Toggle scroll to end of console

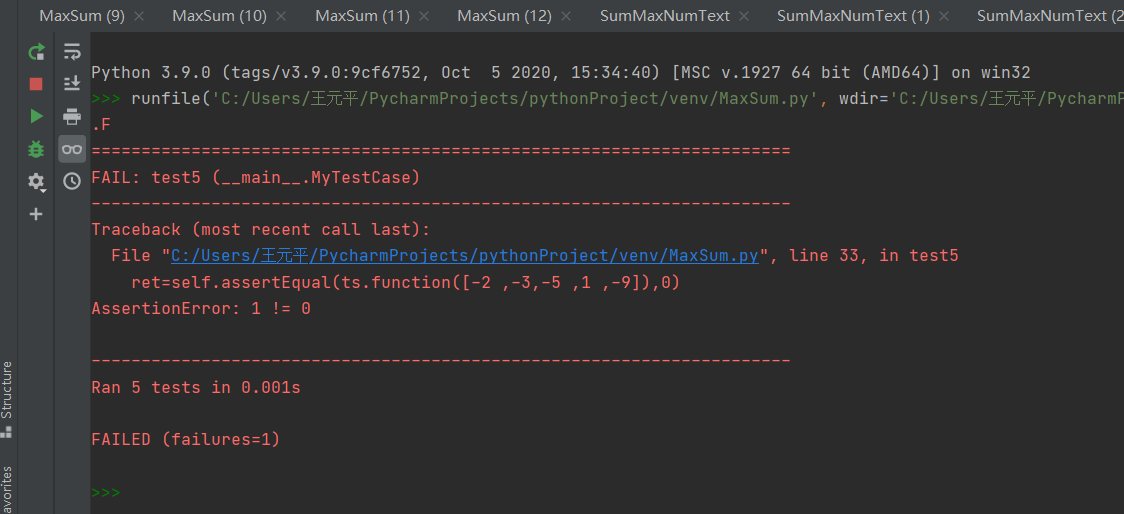coord(72,84)
